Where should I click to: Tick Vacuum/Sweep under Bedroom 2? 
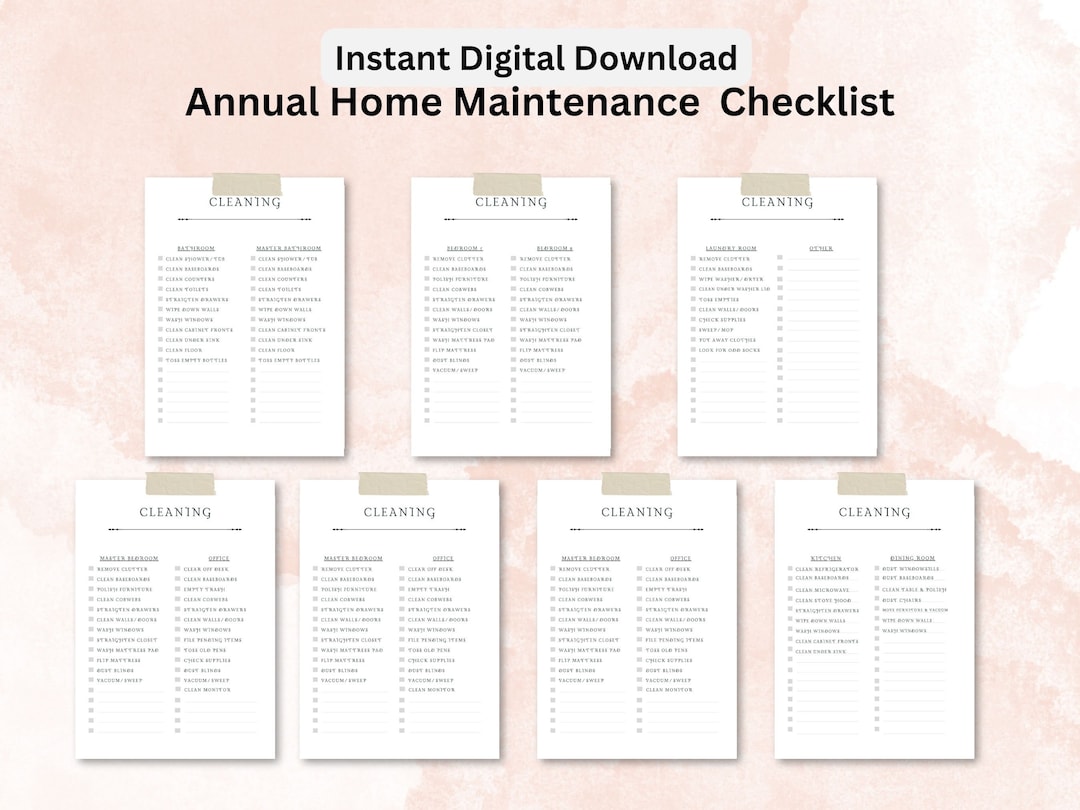click(513, 370)
